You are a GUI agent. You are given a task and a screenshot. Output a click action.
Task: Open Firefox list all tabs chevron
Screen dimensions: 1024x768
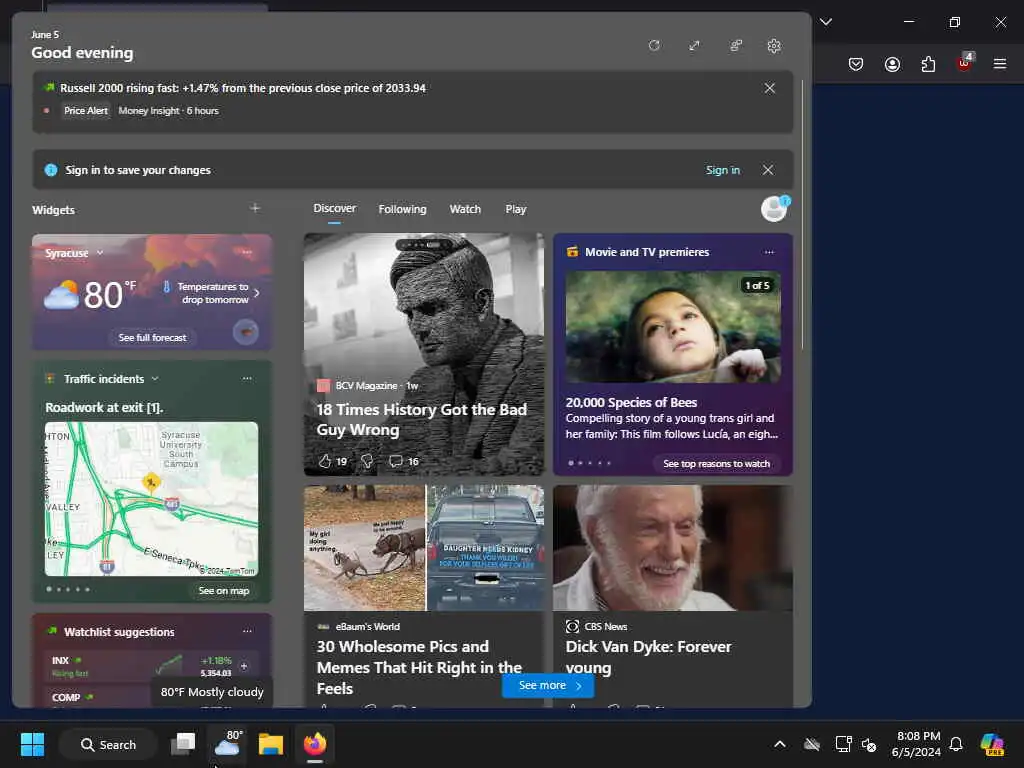tap(826, 22)
